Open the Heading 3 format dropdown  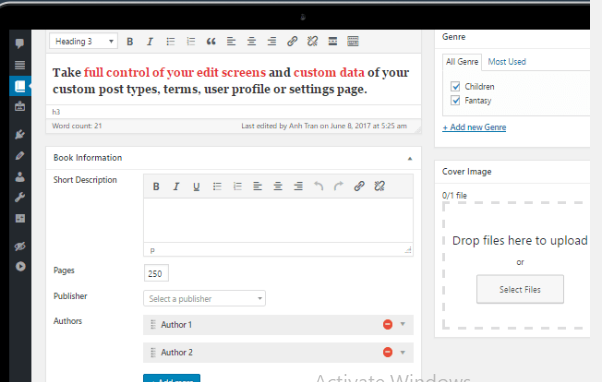(x=83, y=41)
